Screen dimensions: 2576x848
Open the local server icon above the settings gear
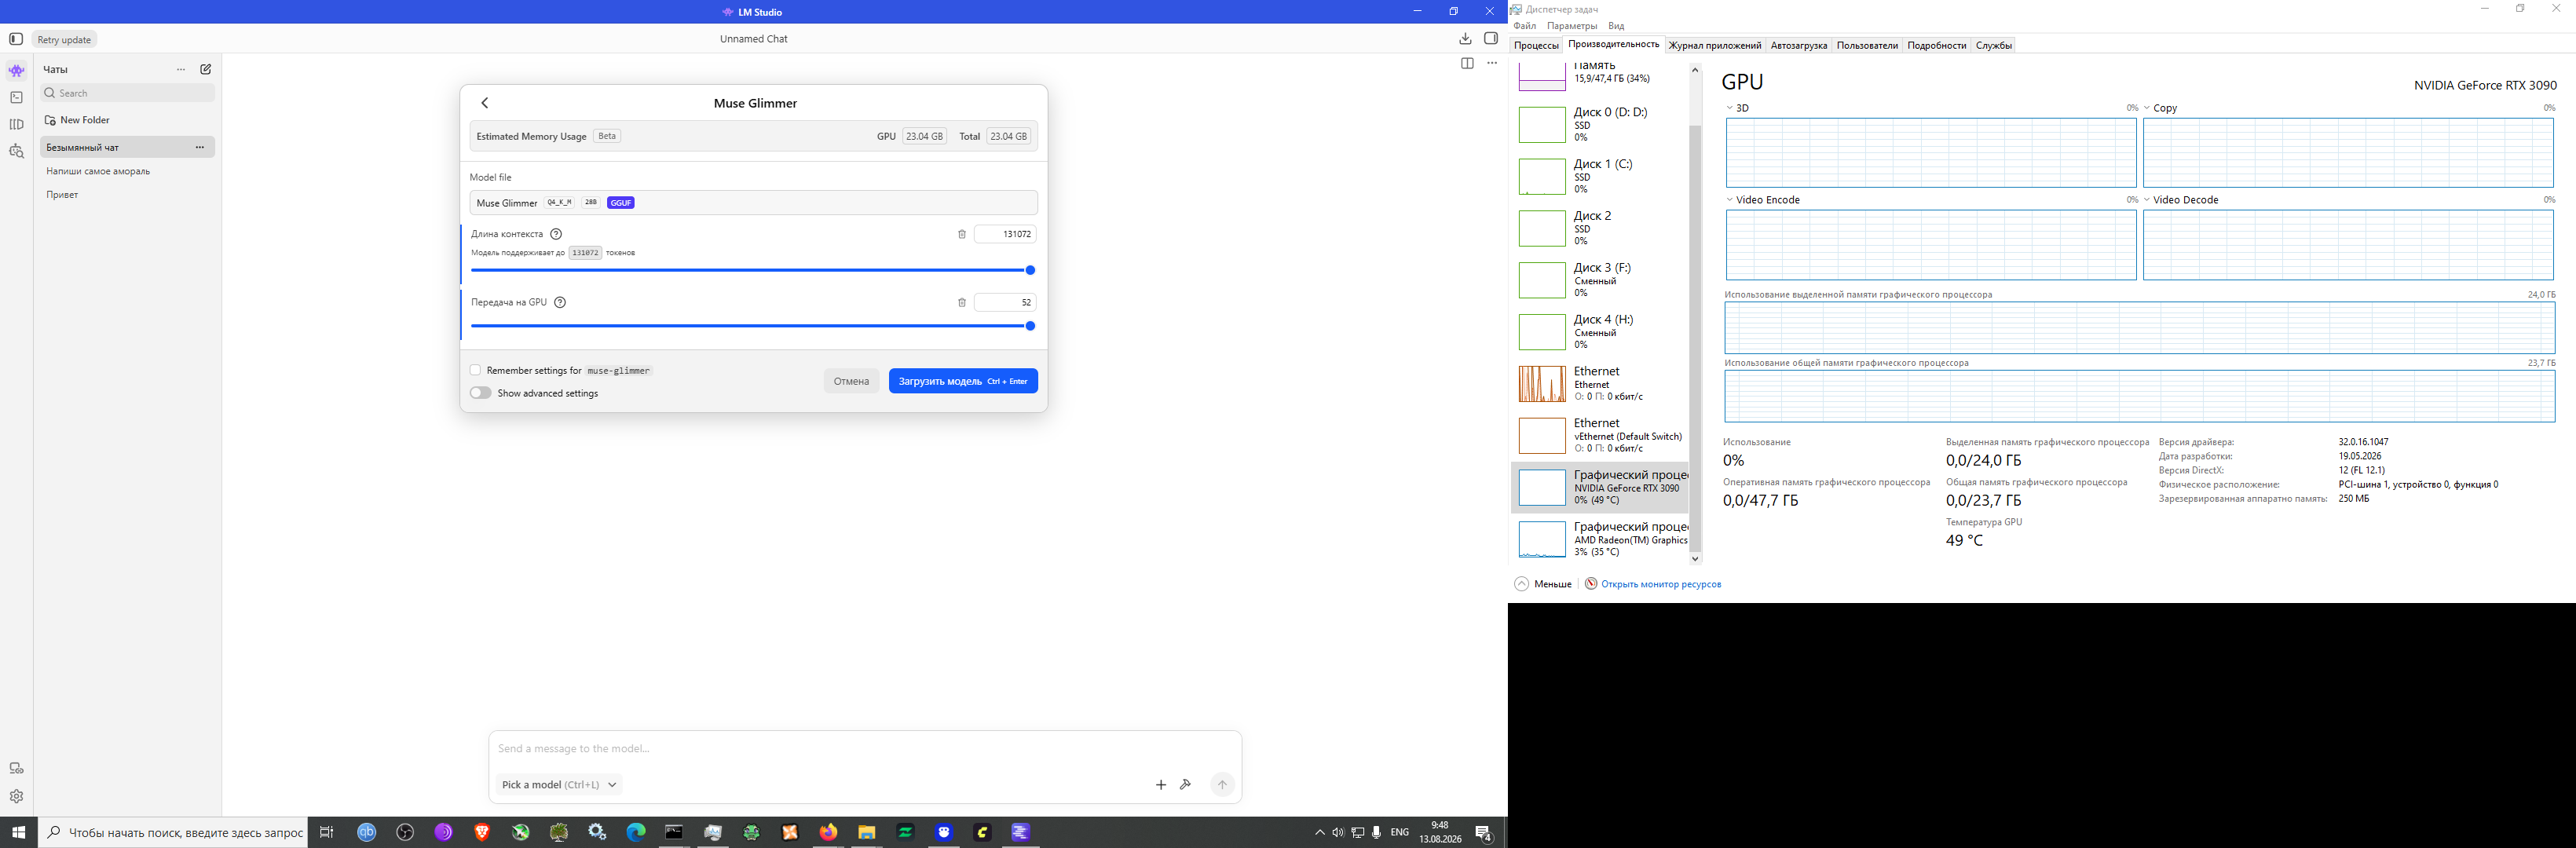point(16,769)
